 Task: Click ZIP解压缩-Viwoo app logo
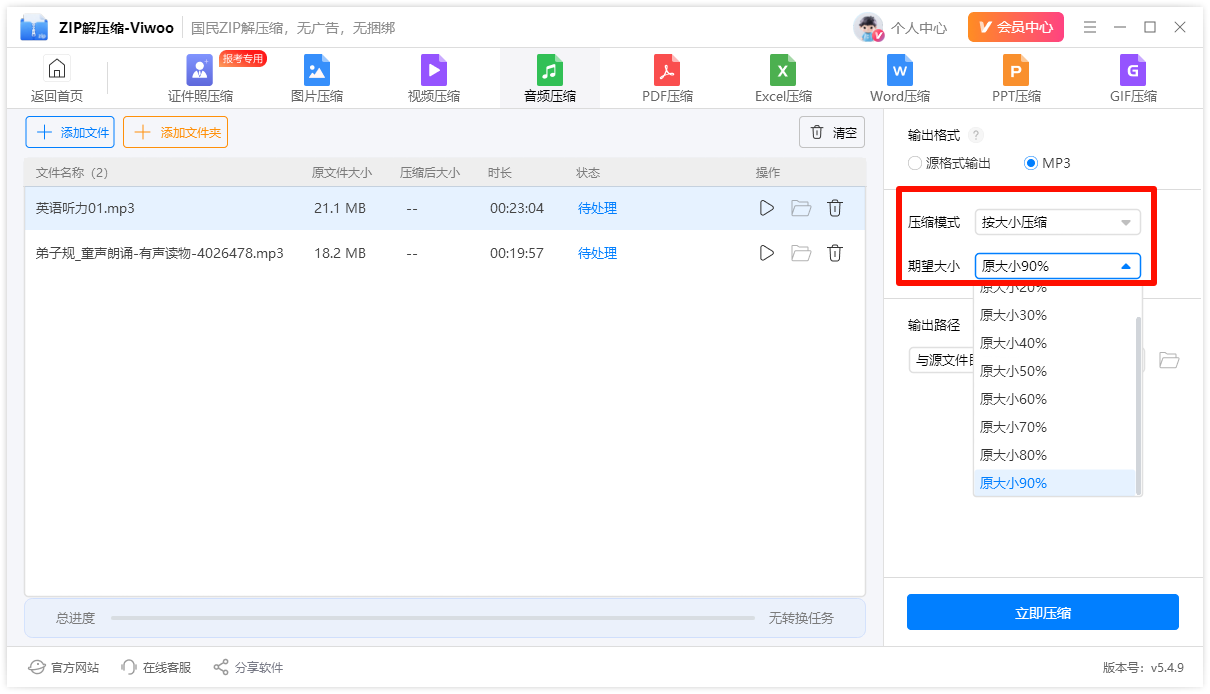[34, 27]
